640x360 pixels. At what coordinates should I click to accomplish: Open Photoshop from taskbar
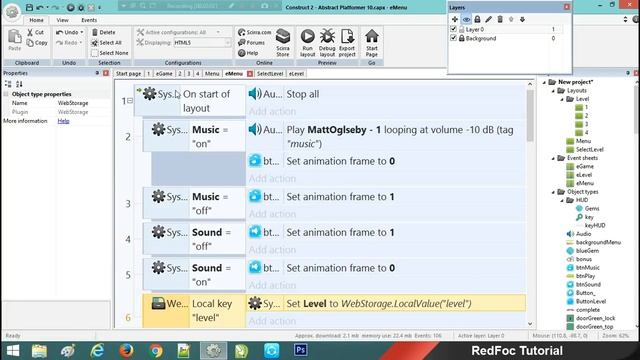pyautogui.click(x=301, y=350)
